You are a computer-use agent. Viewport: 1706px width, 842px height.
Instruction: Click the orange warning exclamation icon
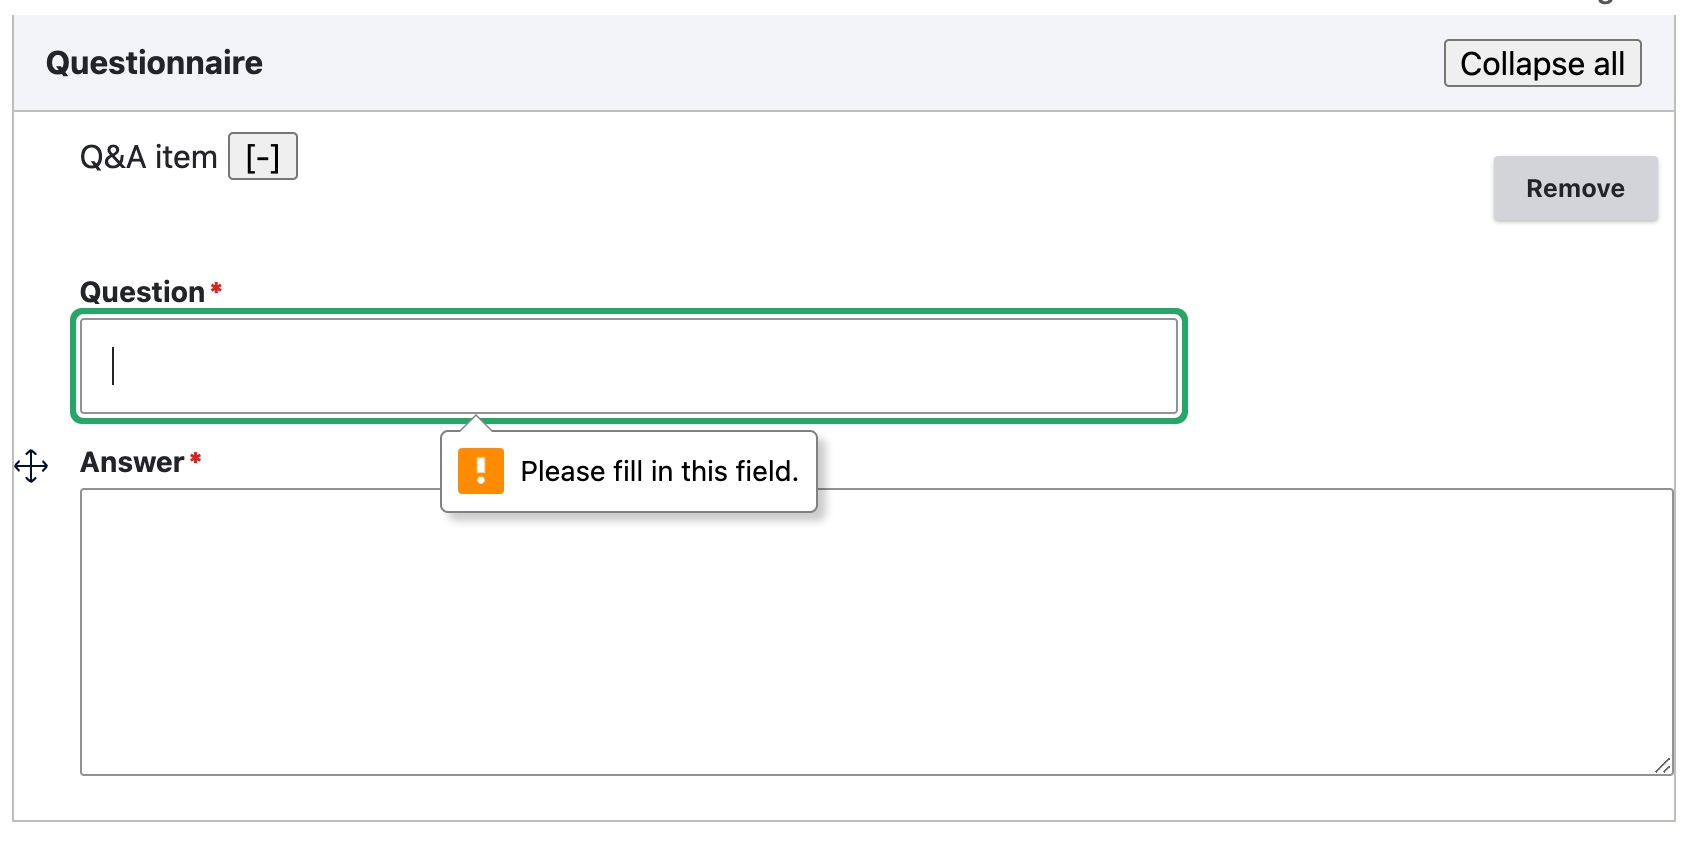480,471
